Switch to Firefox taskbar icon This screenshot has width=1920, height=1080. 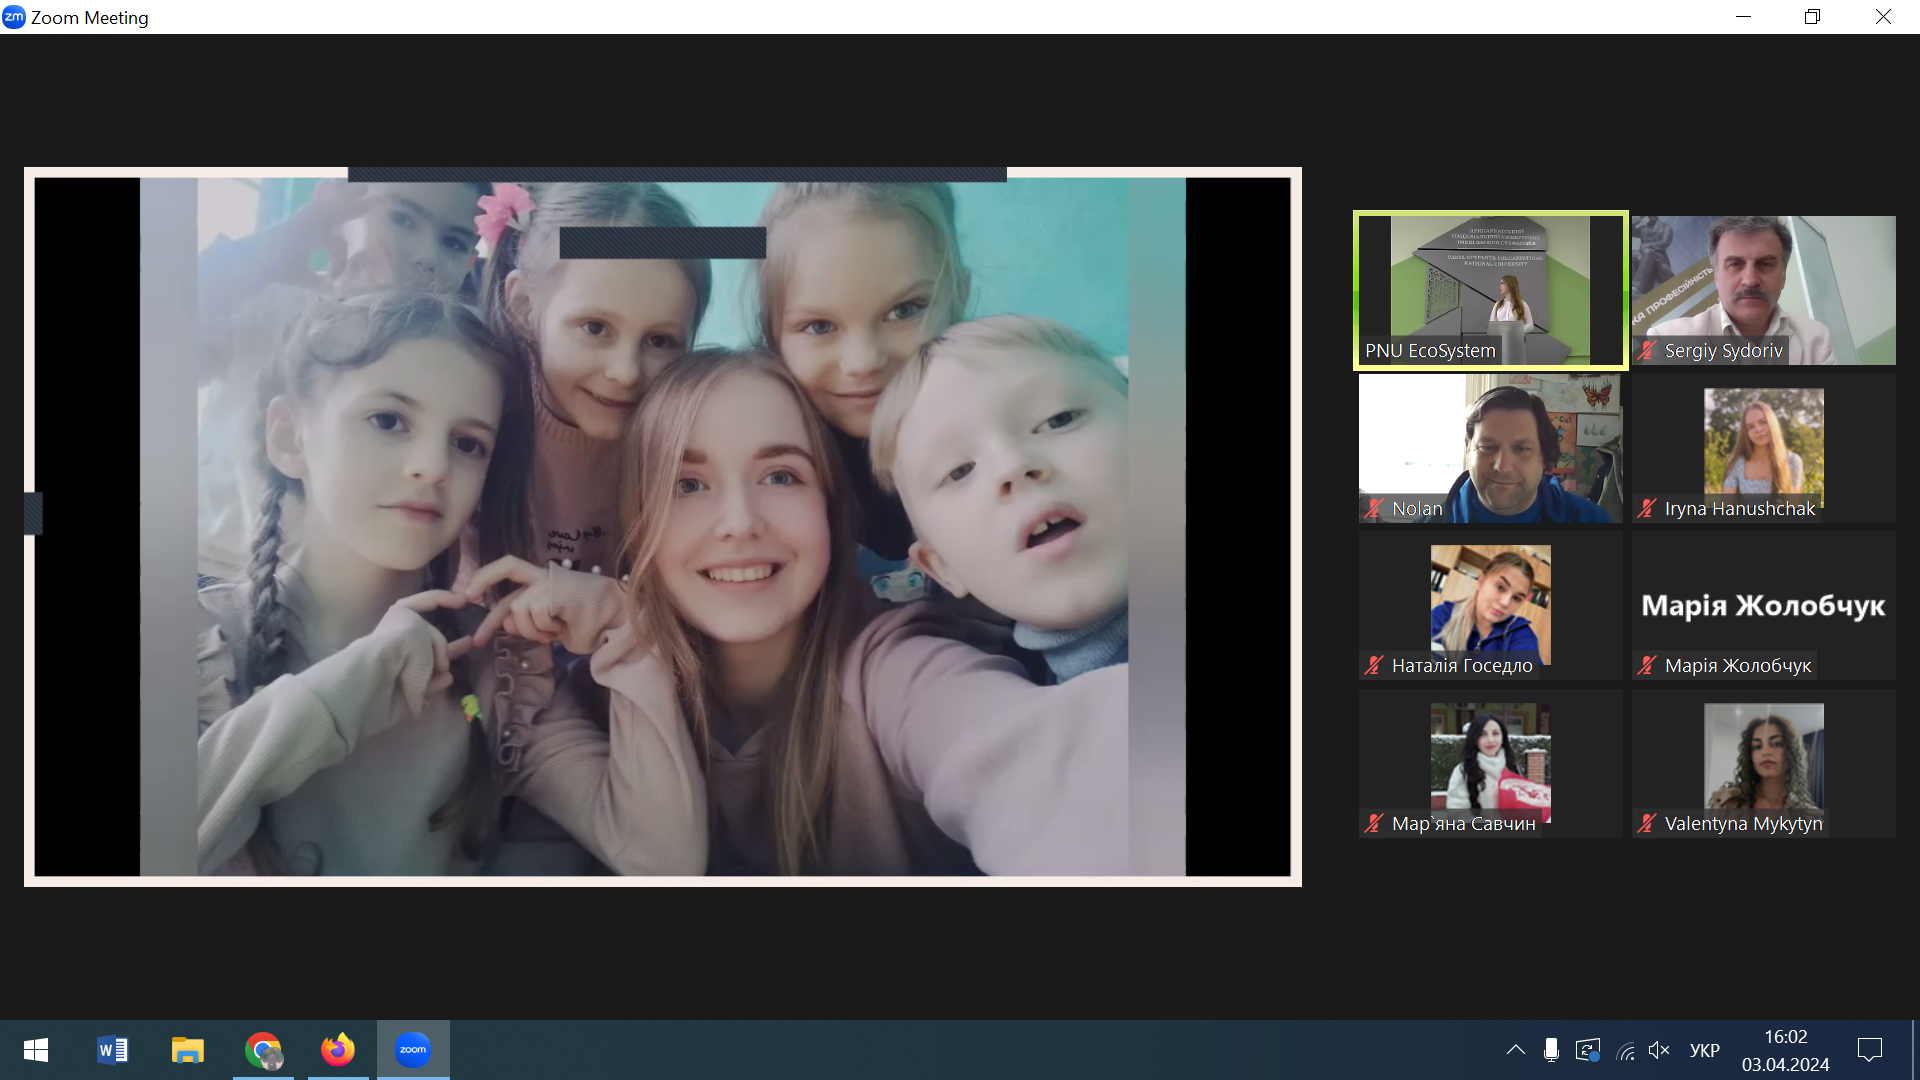338,1050
